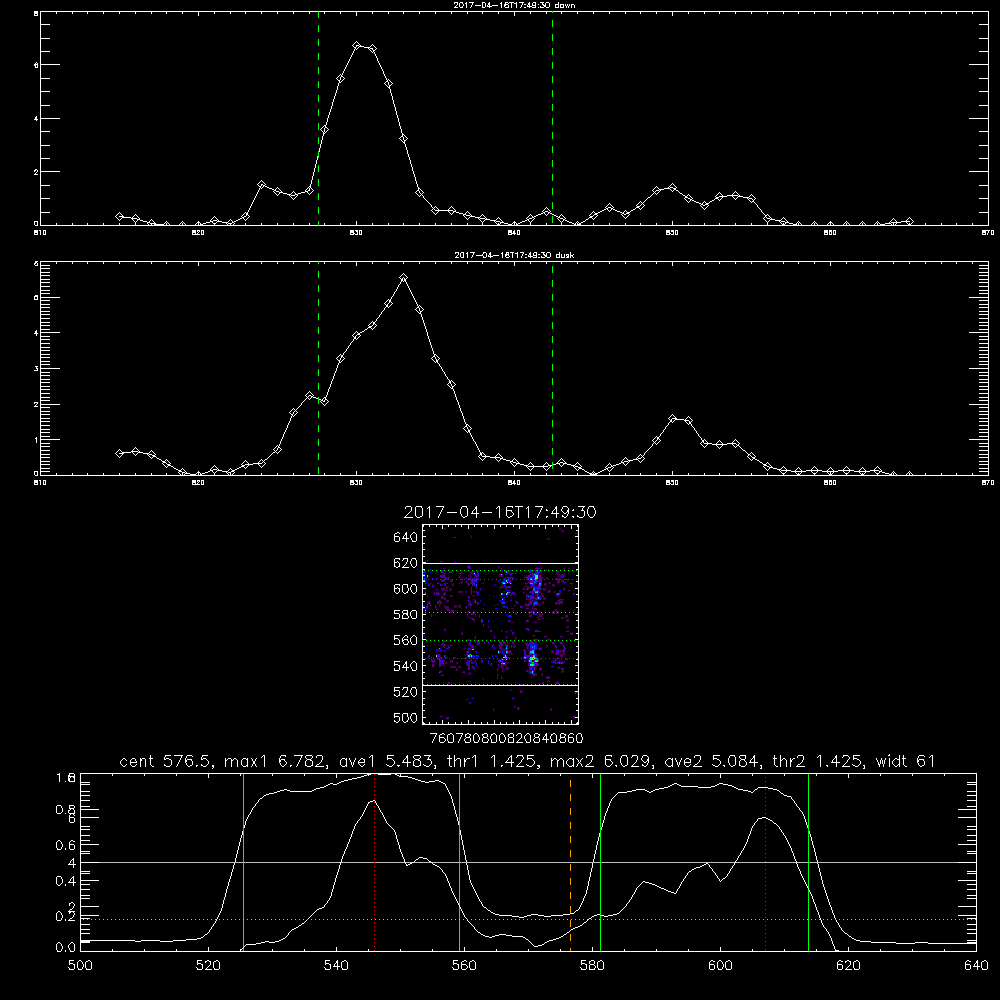
Task: Click the large 2017-04-16T17:49:30 heading above the image
Action: (x=500, y=512)
